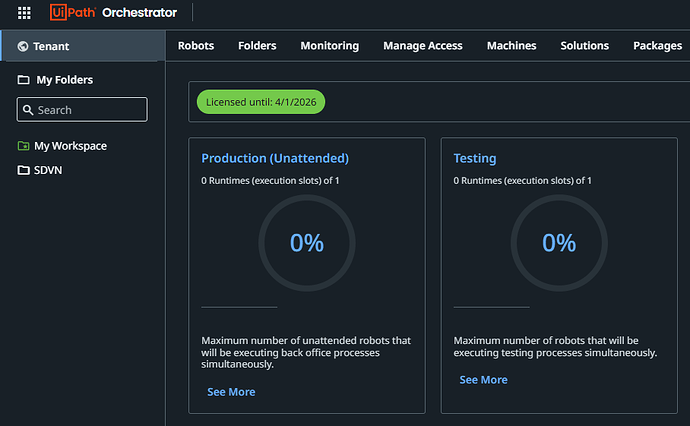690x426 pixels.
Task: Switch to the Folders tab
Action: 257,46
